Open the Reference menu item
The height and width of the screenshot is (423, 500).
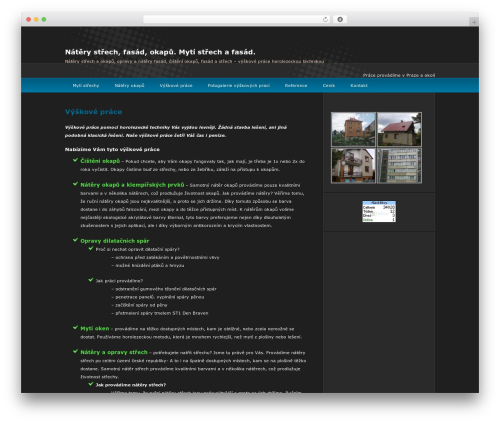[x=296, y=86]
